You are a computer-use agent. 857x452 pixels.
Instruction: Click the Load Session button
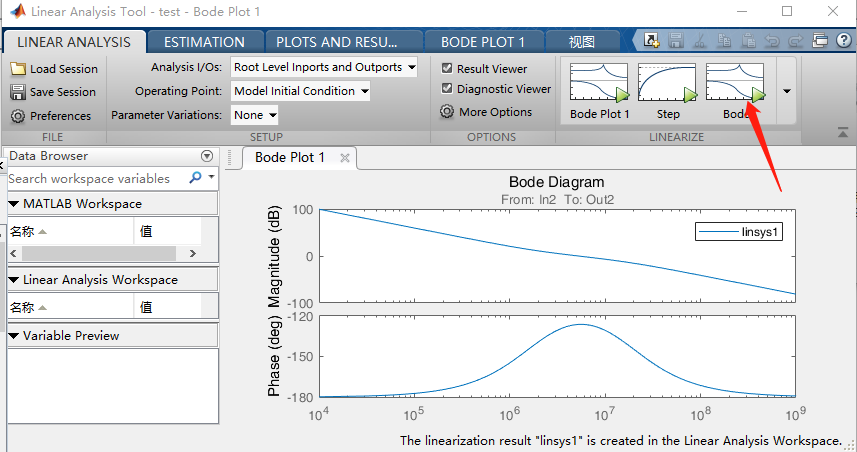click(54, 69)
